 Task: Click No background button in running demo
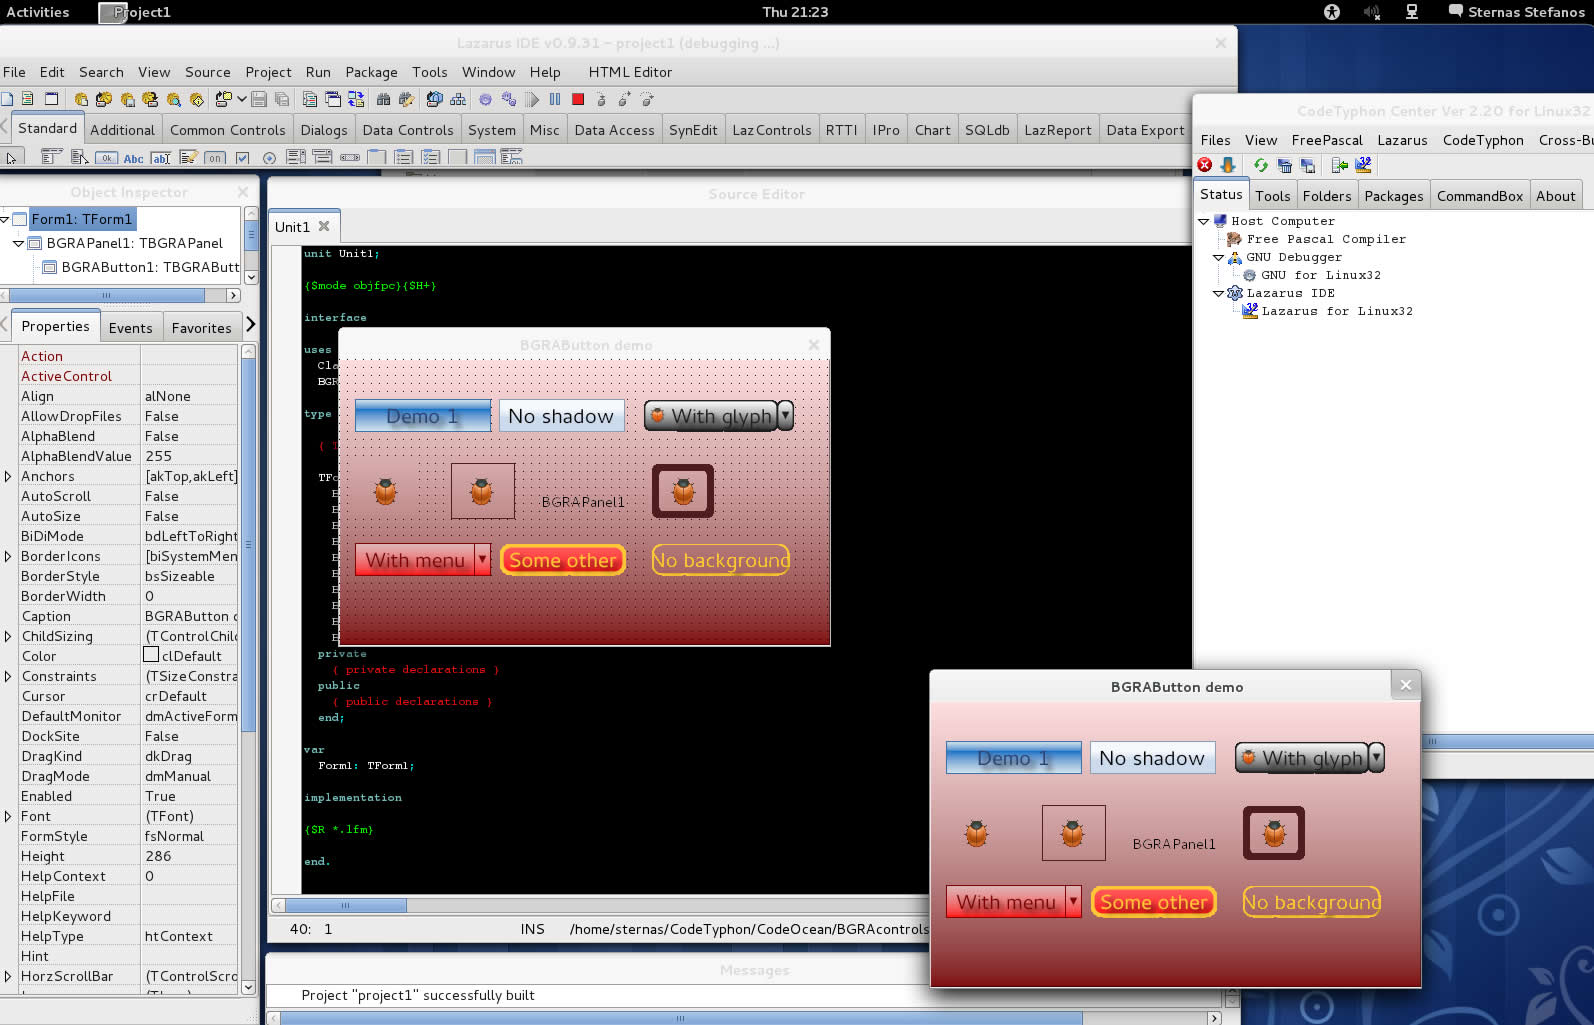click(1312, 902)
